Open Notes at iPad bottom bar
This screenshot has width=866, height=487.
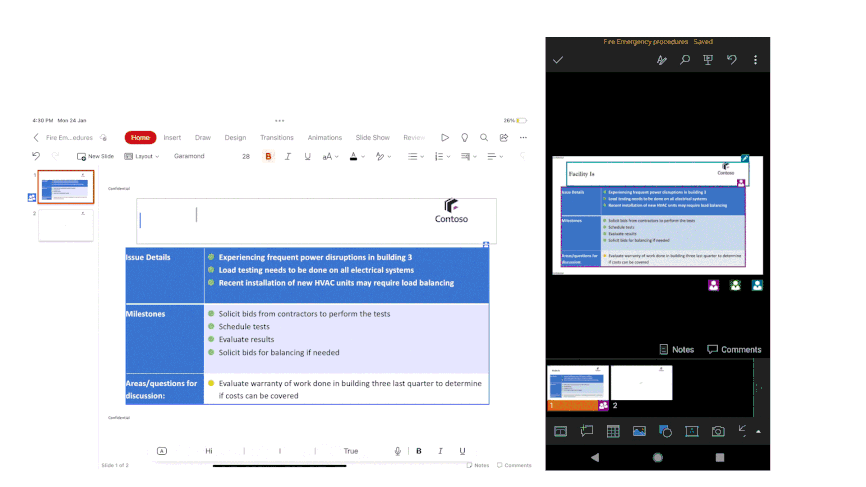[x=478, y=465]
